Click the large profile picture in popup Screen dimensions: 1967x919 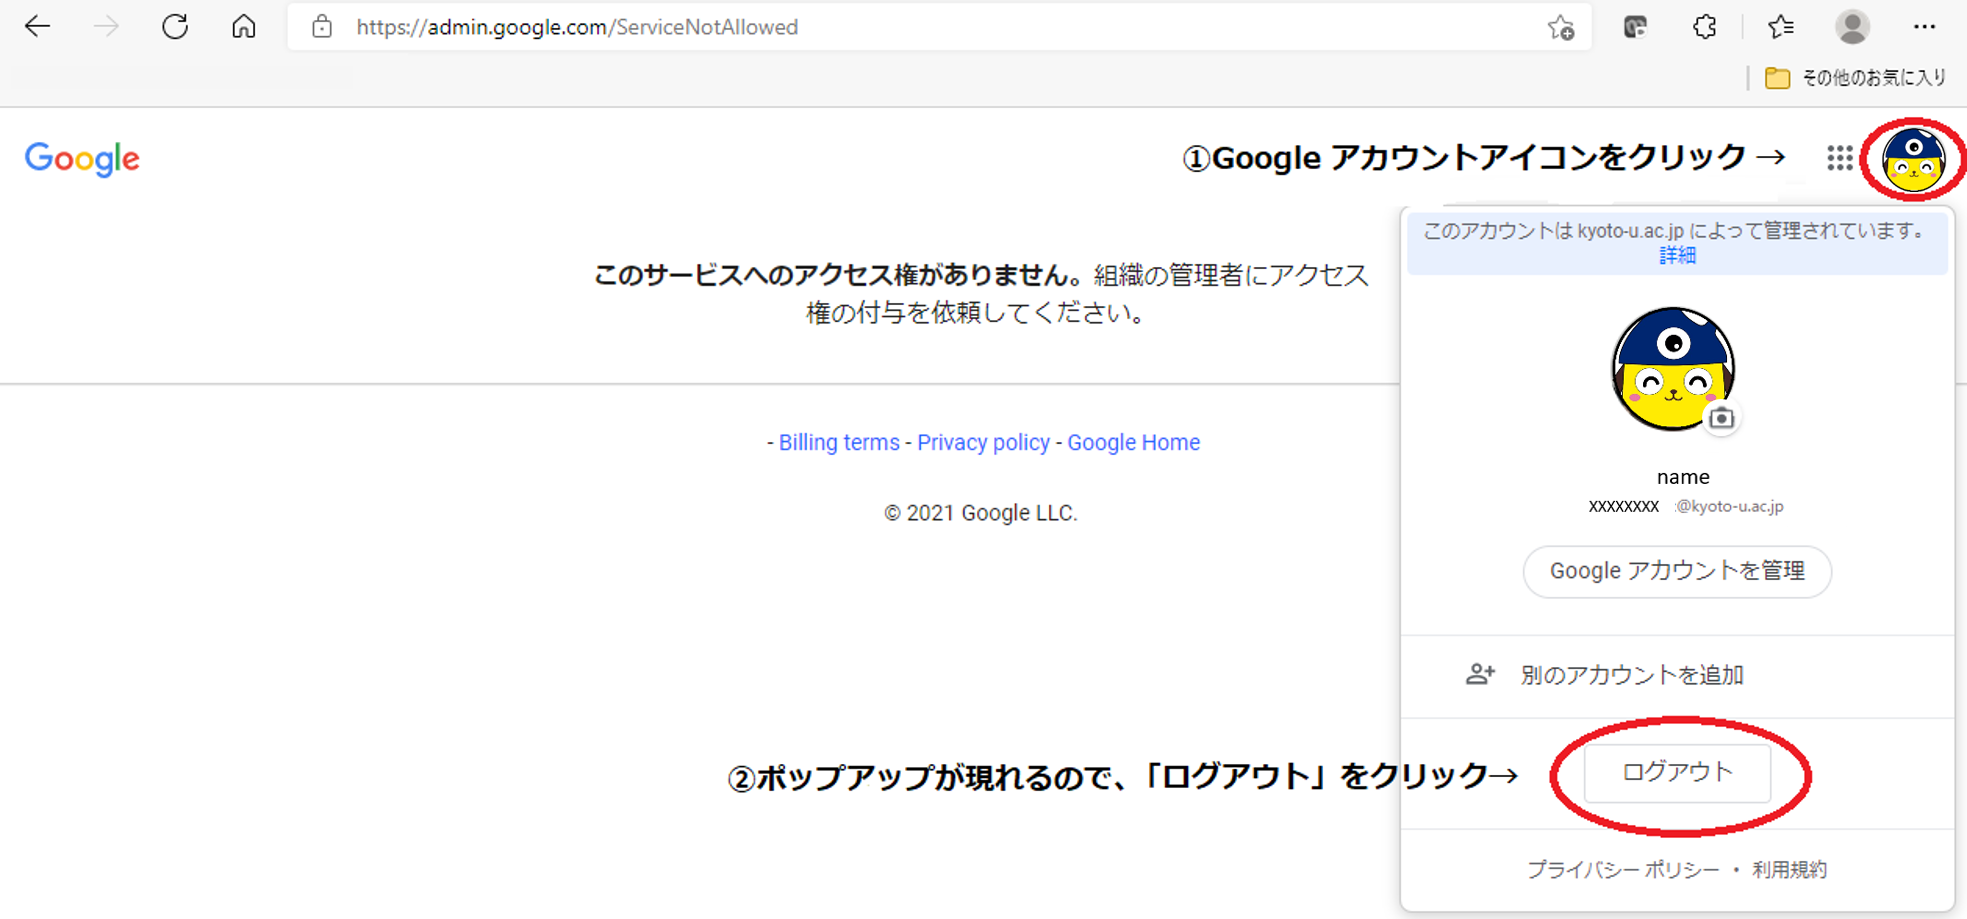tap(1673, 369)
